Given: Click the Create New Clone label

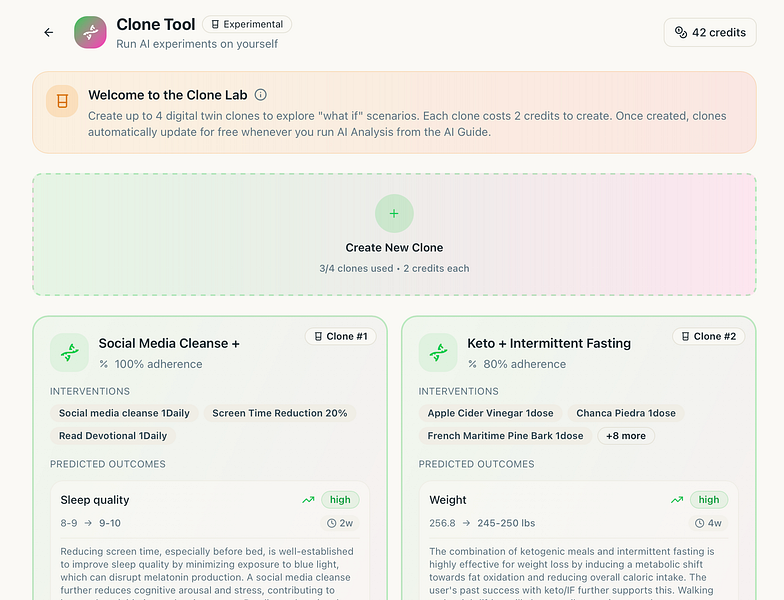Looking at the screenshot, I should (x=394, y=248).
